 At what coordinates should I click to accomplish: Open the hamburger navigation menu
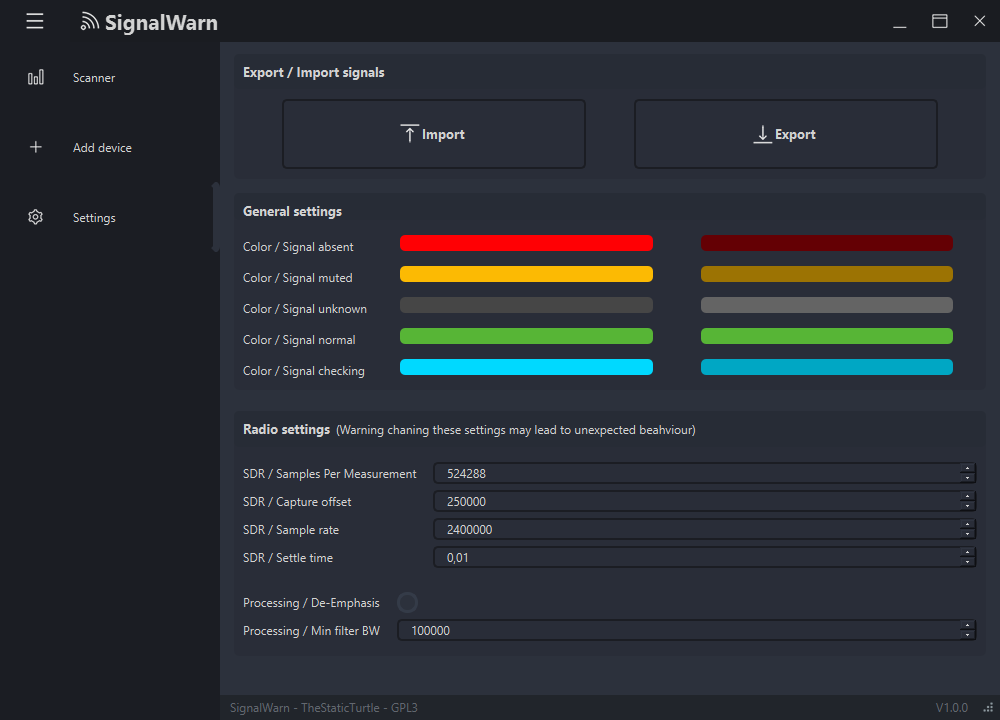pos(35,21)
